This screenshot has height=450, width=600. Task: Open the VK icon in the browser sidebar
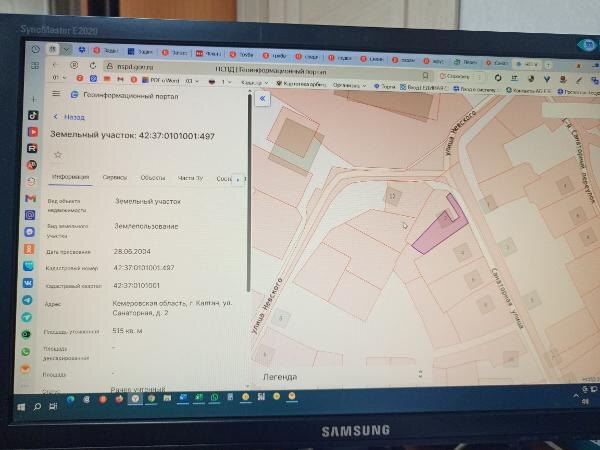click(28, 283)
